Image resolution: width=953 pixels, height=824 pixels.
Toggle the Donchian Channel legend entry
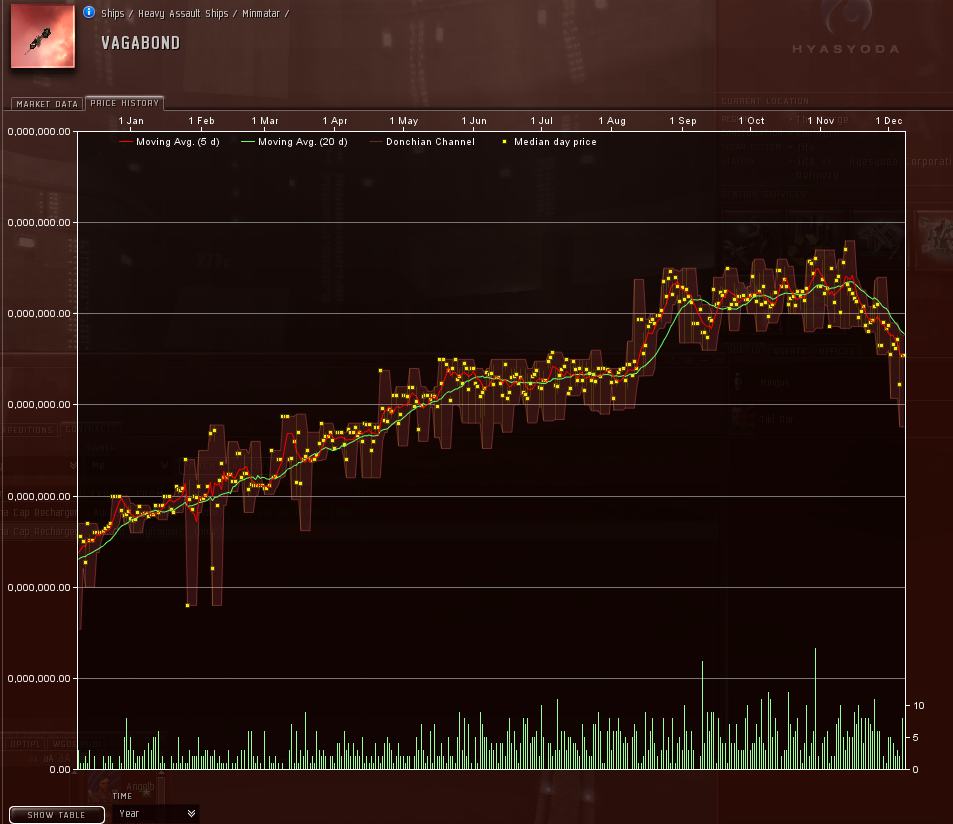pos(422,142)
